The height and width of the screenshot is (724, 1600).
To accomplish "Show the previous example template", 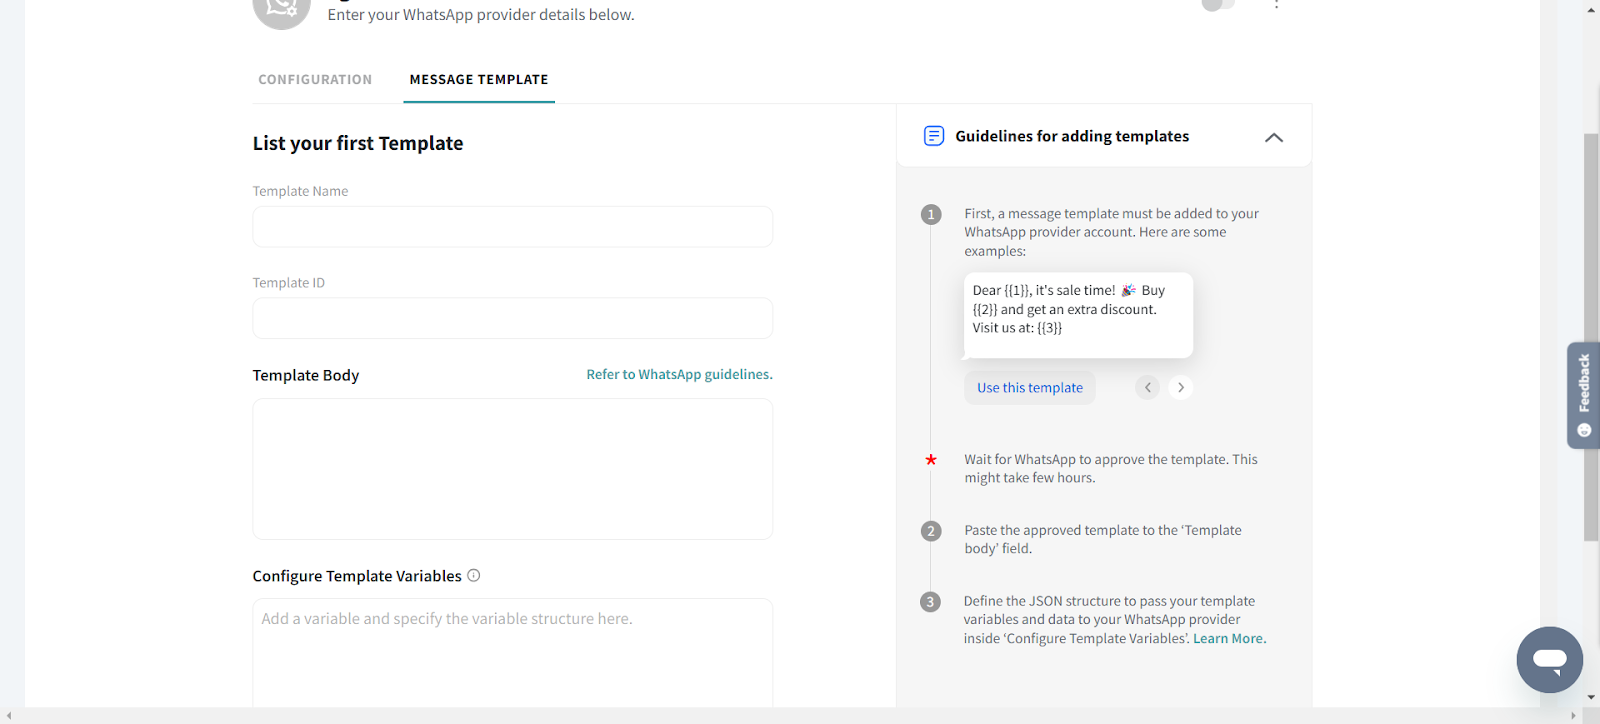I will [1147, 388].
